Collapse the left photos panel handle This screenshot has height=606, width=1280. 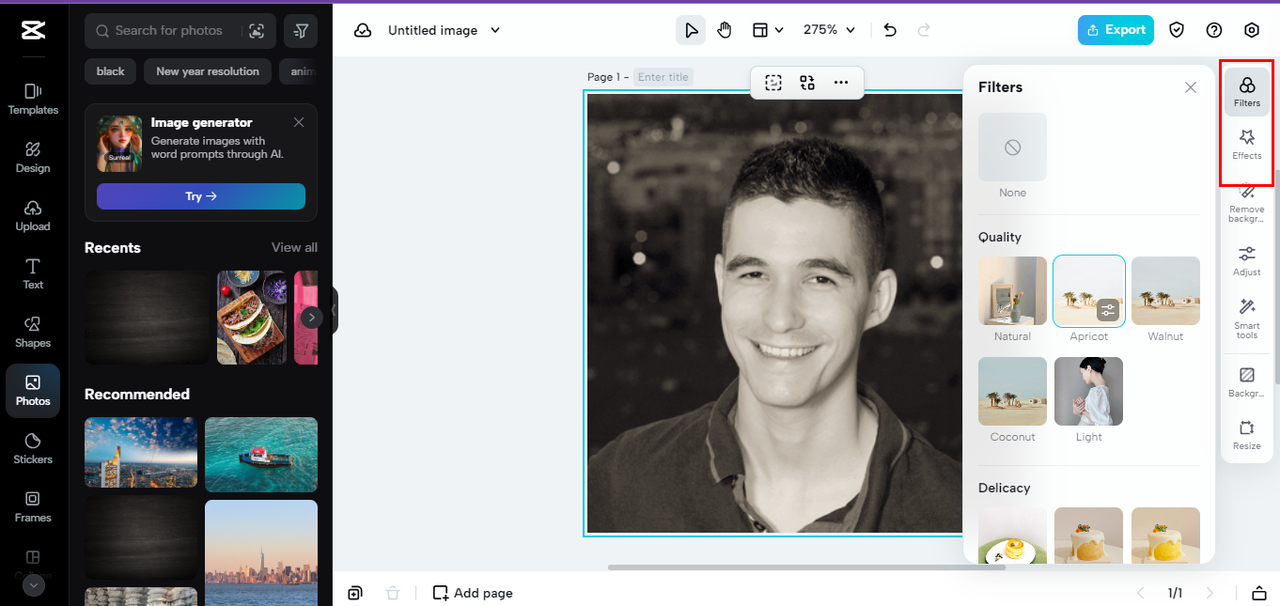click(x=335, y=310)
